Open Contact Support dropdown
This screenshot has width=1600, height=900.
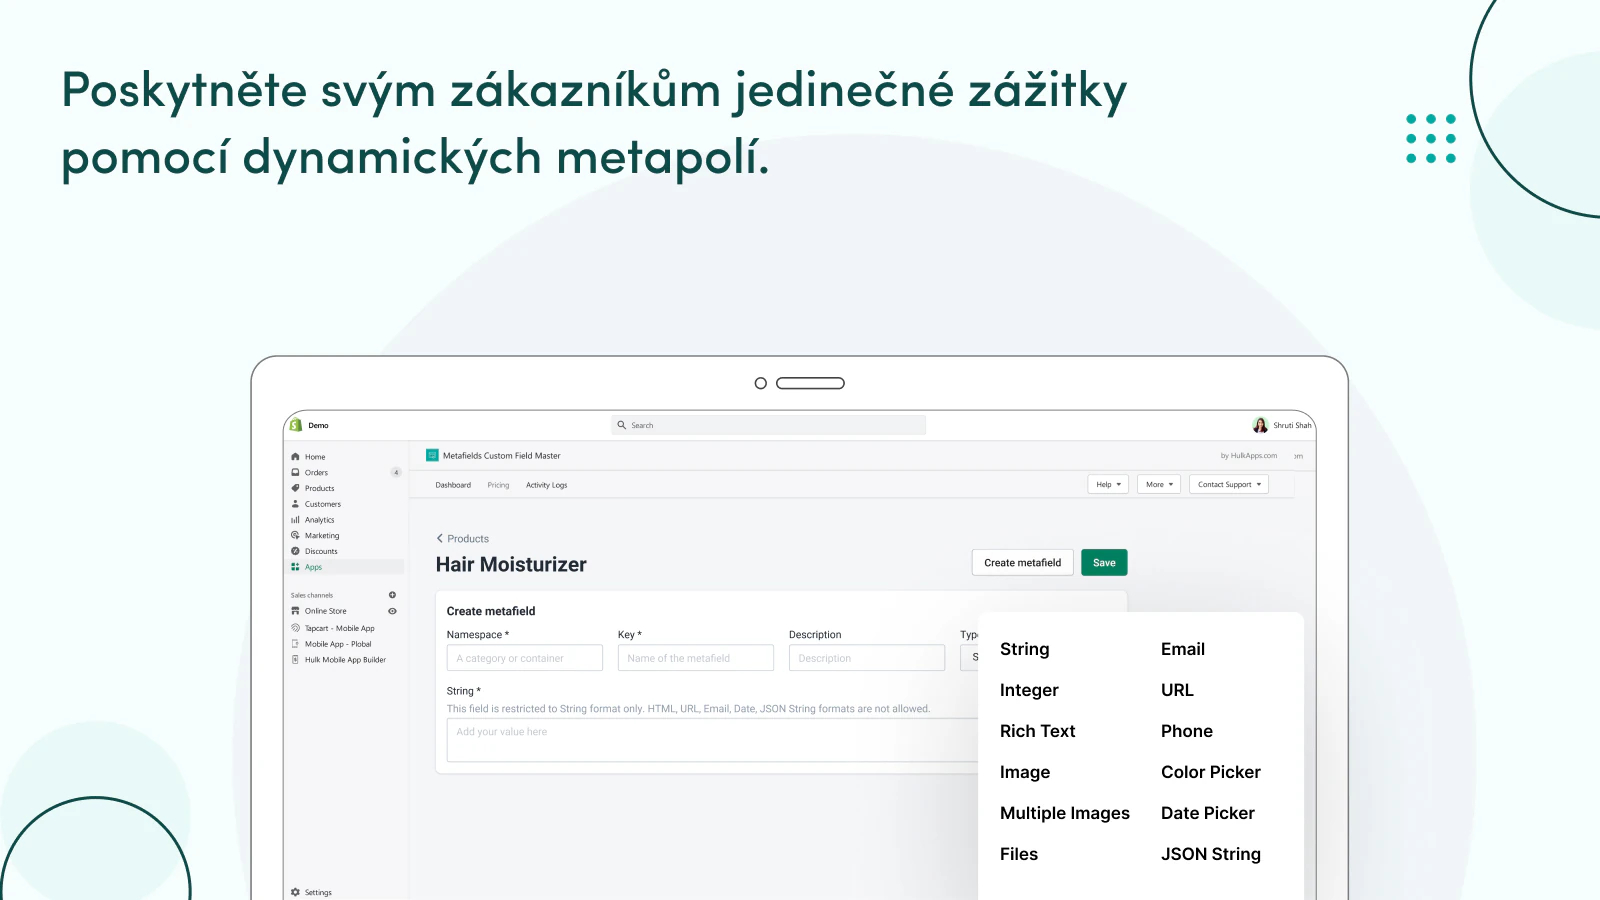point(1229,484)
